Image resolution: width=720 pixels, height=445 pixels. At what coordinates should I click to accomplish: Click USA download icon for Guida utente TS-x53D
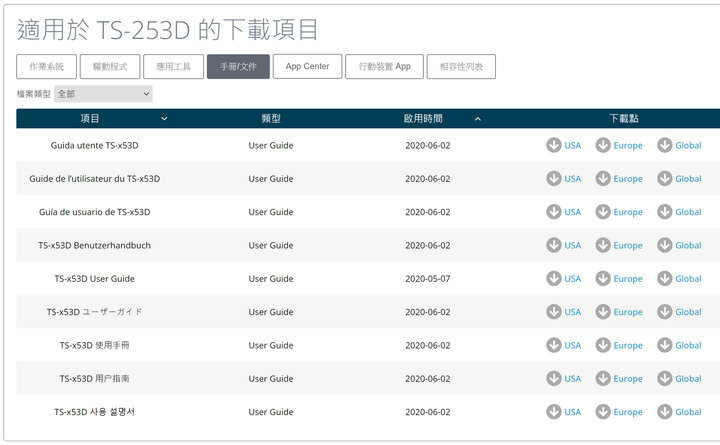[554, 145]
